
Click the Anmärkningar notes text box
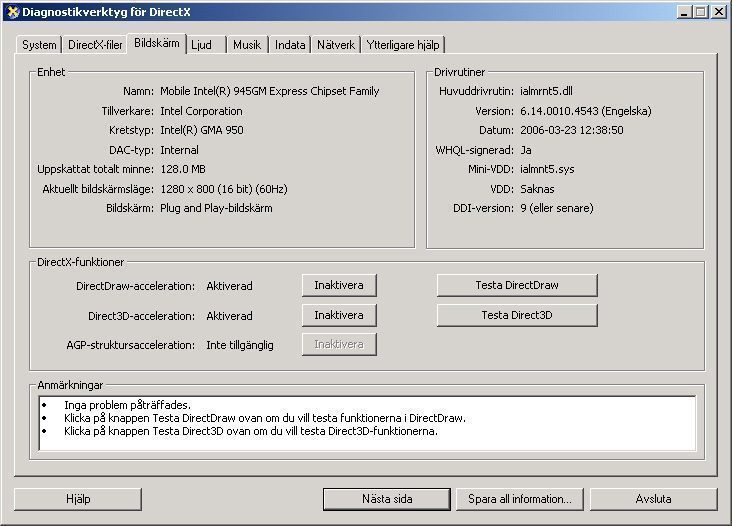tap(367, 423)
